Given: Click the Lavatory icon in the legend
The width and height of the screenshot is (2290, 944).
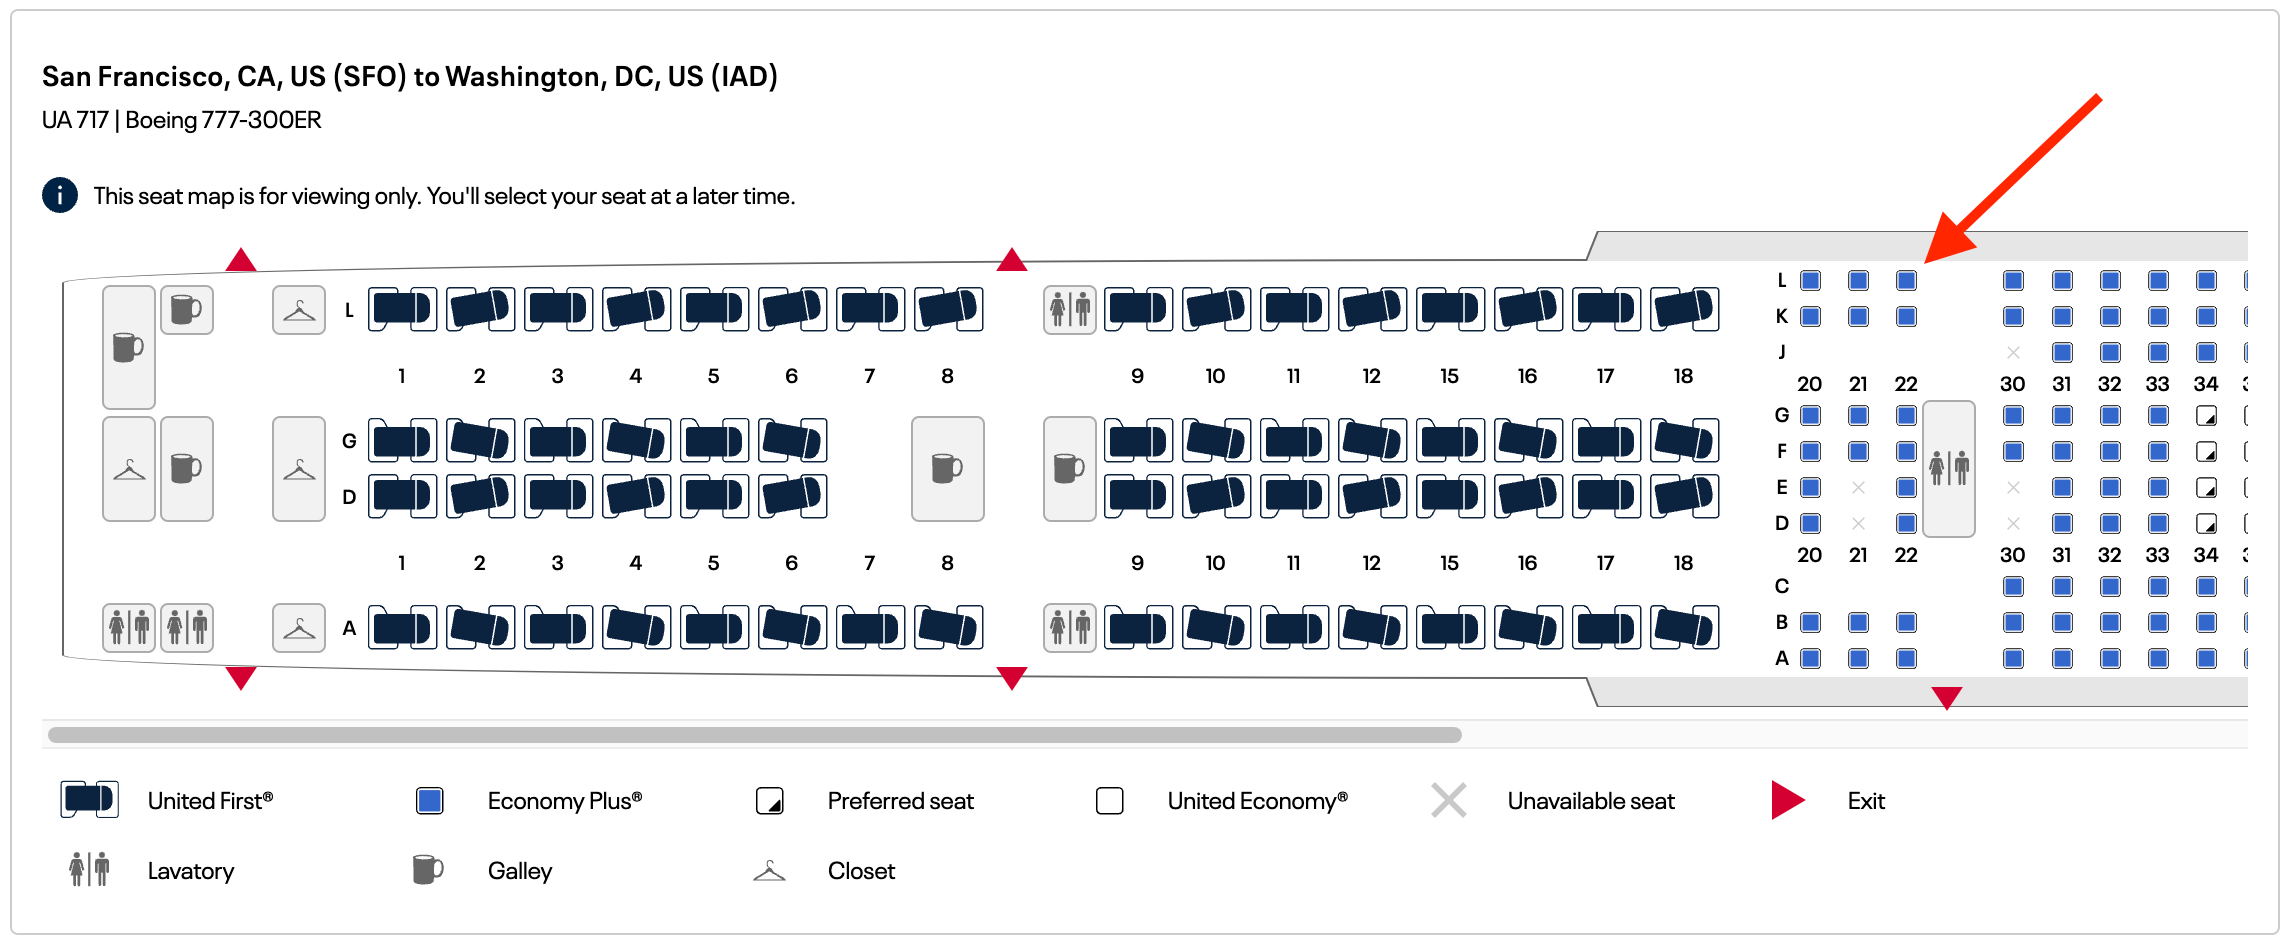Looking at the screenshot, I should (88, 870).
